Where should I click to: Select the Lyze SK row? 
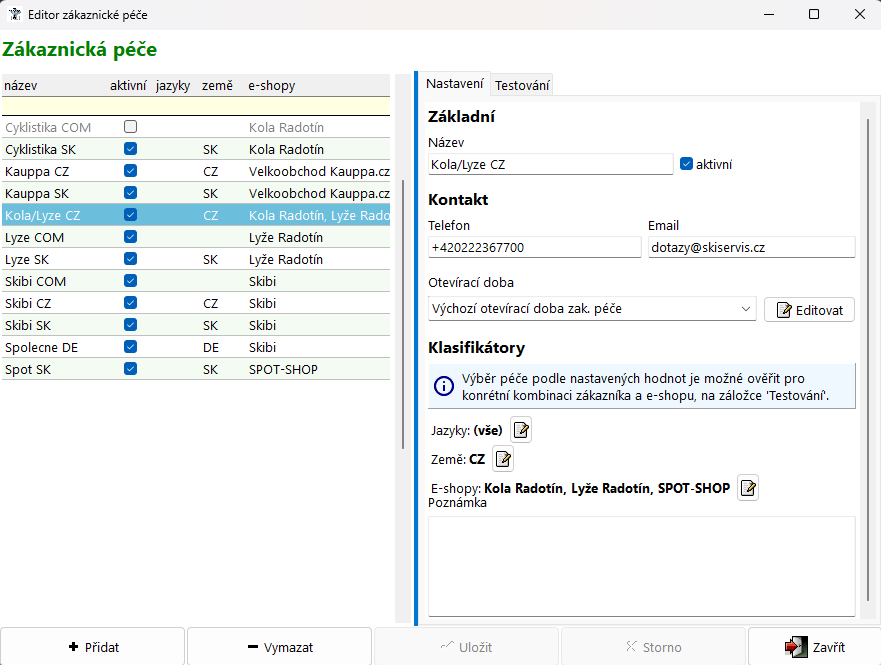coord(196,259)
